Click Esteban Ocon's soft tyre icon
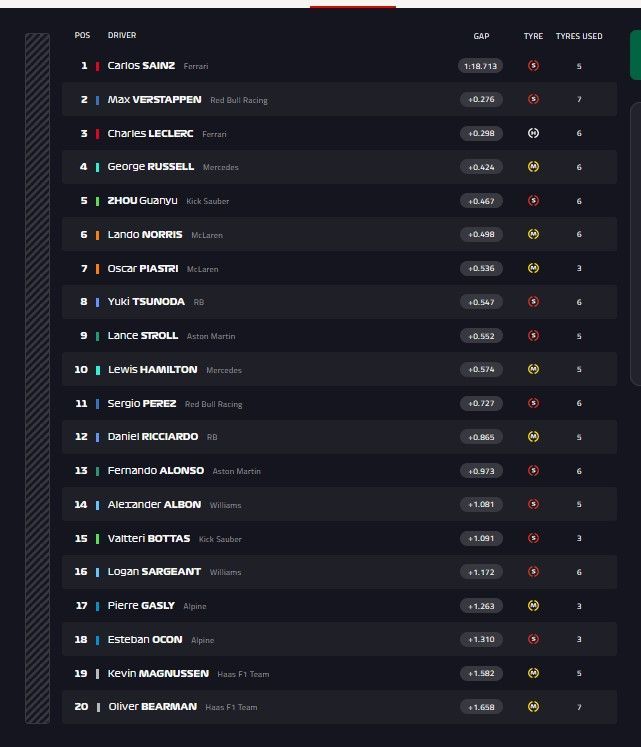Screen dimensions: 641x747 point(533,639)
